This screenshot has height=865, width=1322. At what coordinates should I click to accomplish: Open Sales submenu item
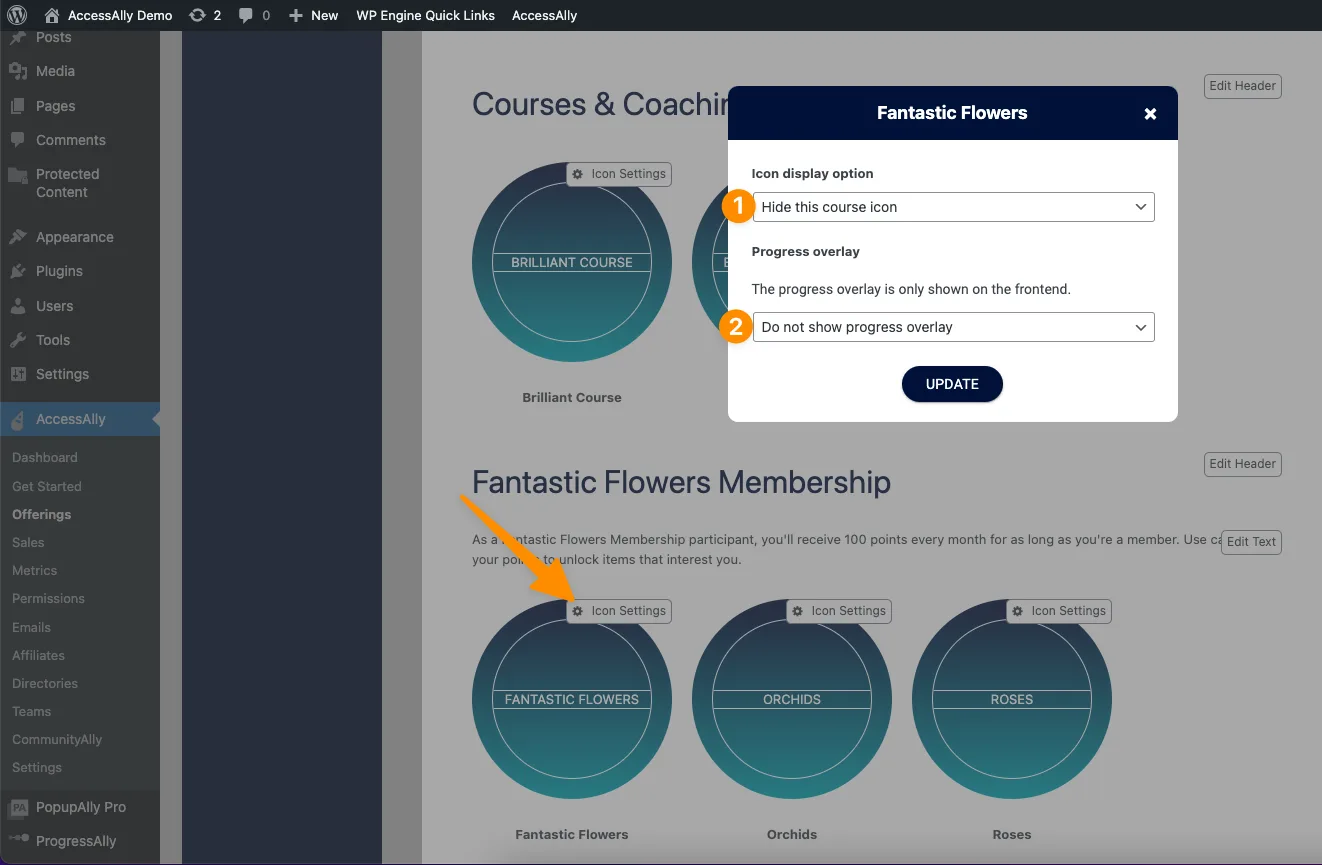28,542
